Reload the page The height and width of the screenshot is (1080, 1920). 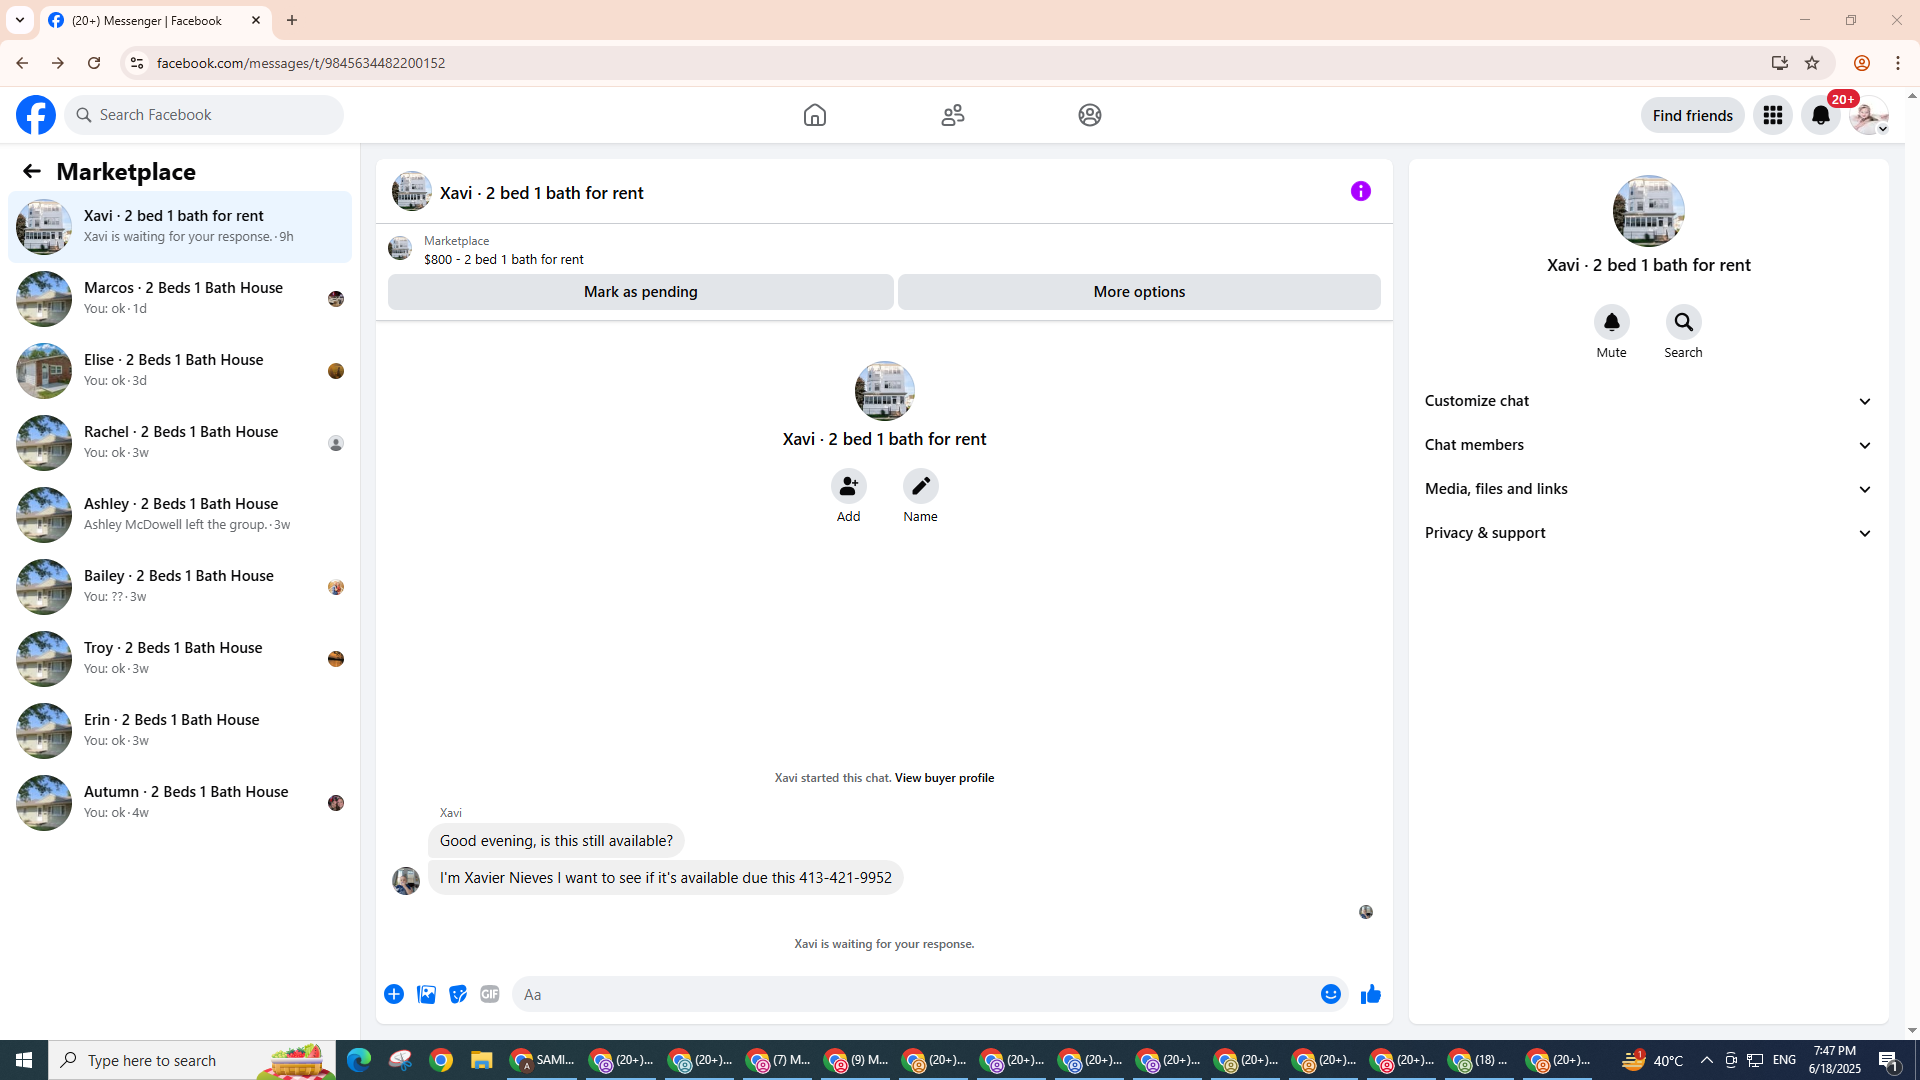(94, 63)
